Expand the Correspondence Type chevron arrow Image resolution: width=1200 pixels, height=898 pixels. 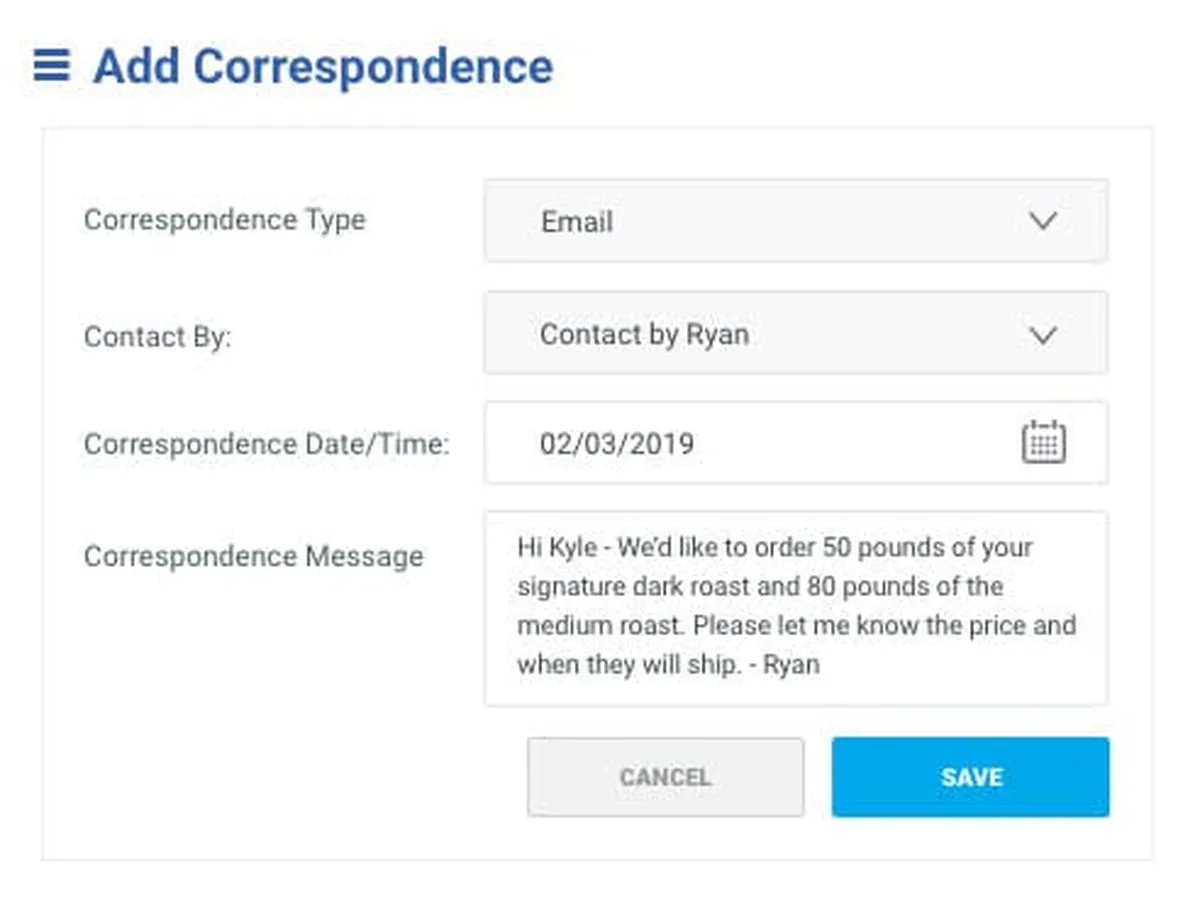[1043, 221]
